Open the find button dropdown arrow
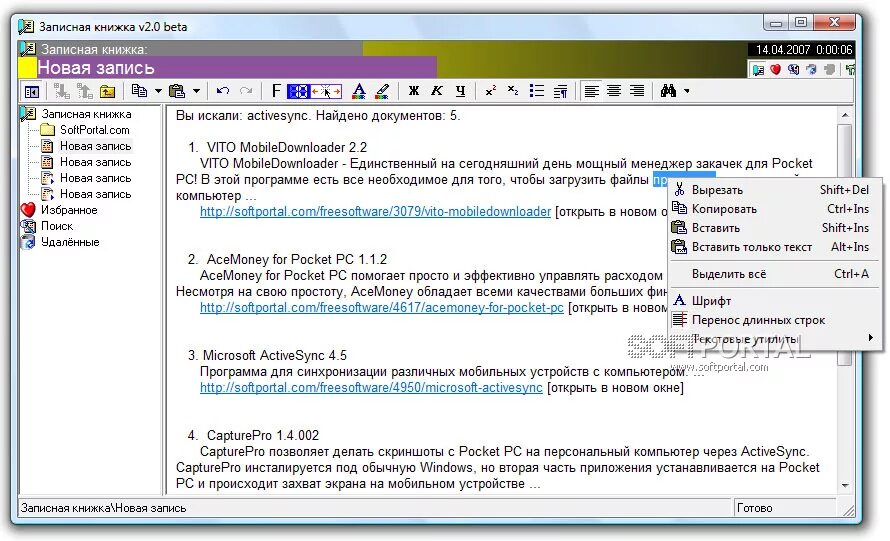 687,91
